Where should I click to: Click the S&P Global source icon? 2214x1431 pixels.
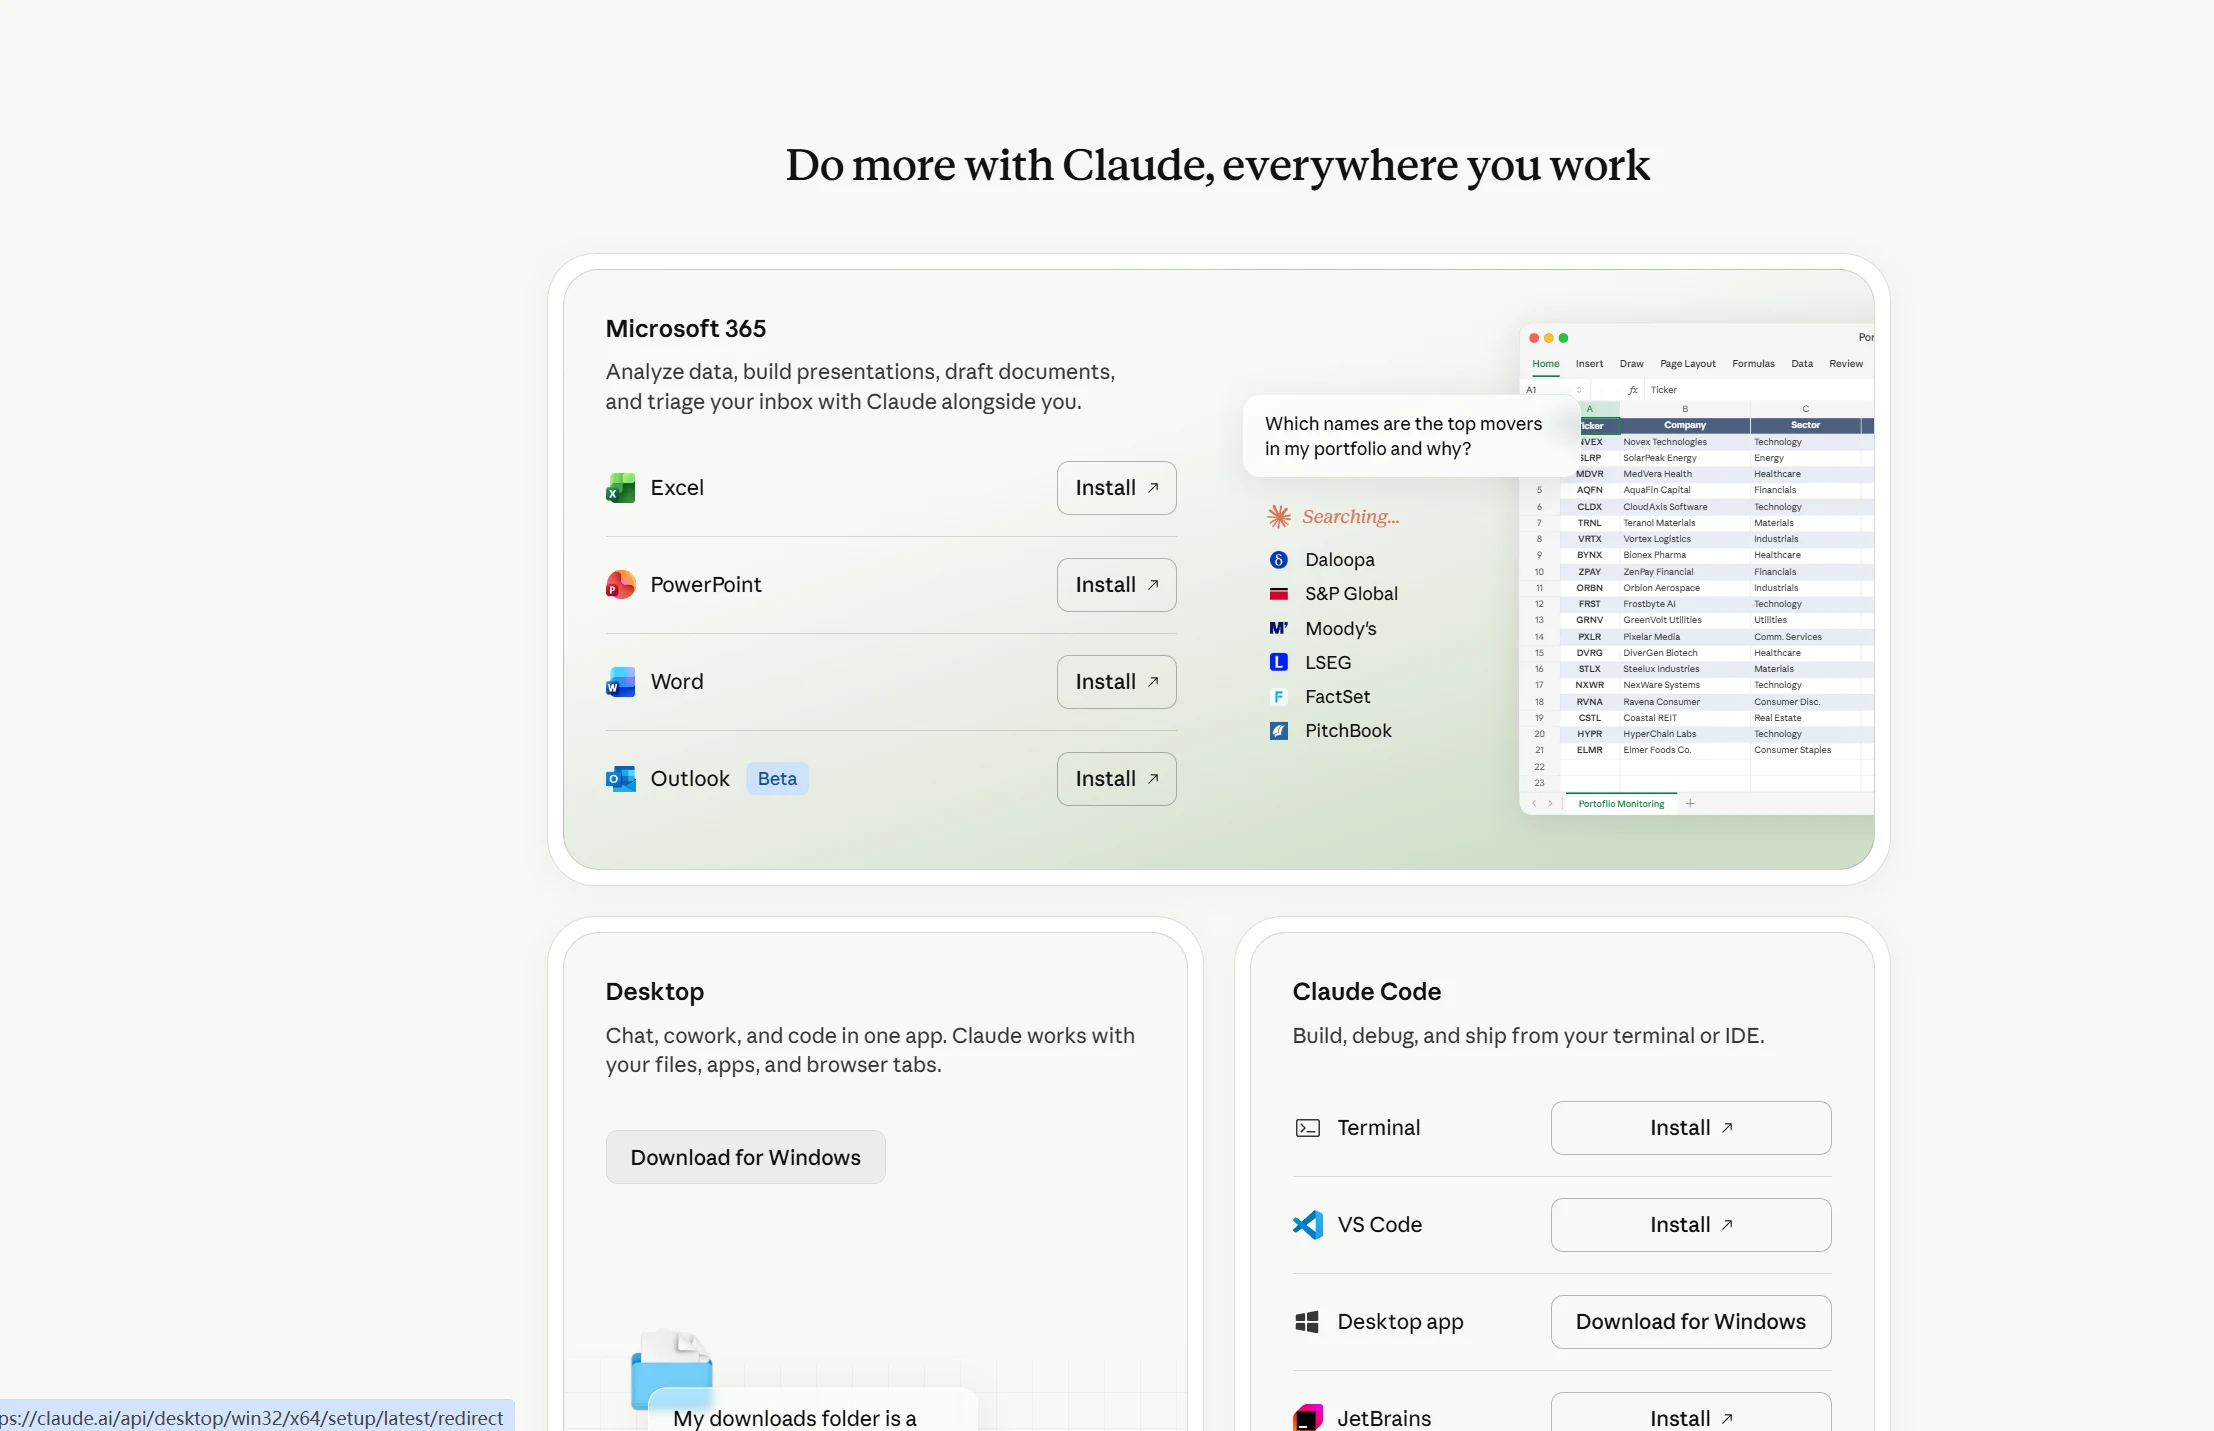click(1278, 594)
